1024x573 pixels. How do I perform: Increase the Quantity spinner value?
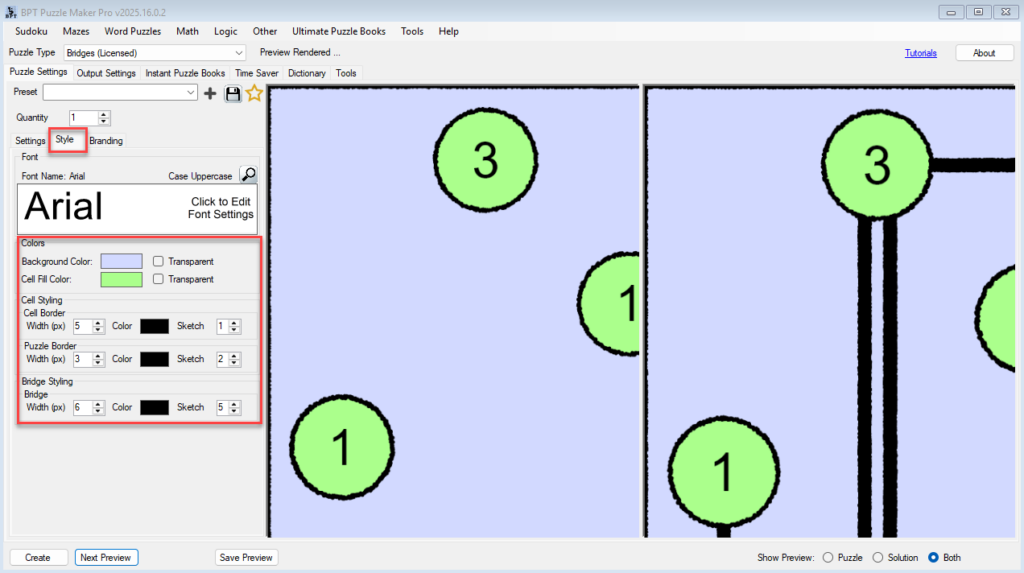coord(104,114)
